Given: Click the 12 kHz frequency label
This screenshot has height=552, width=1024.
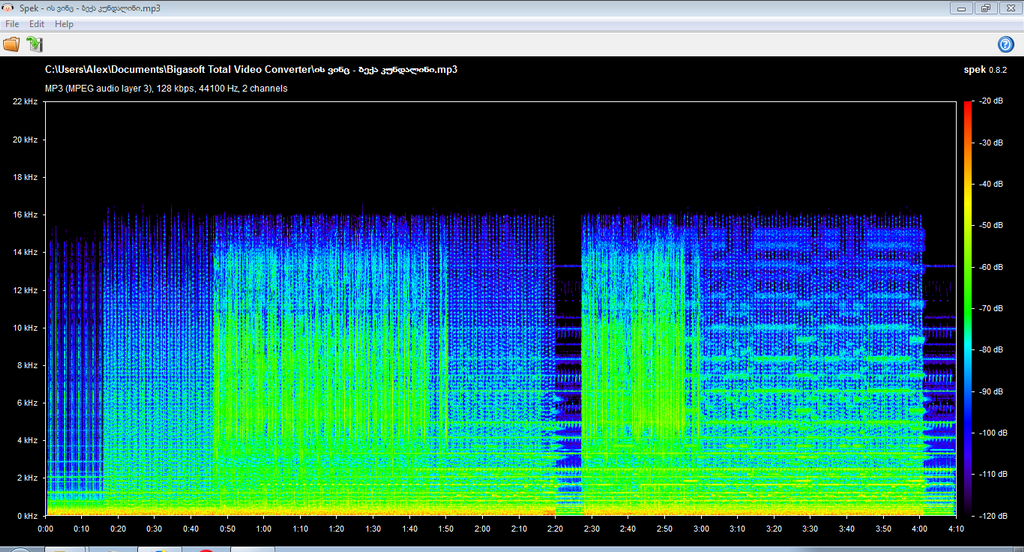Looking at the screenshot, I should [25, 290].
